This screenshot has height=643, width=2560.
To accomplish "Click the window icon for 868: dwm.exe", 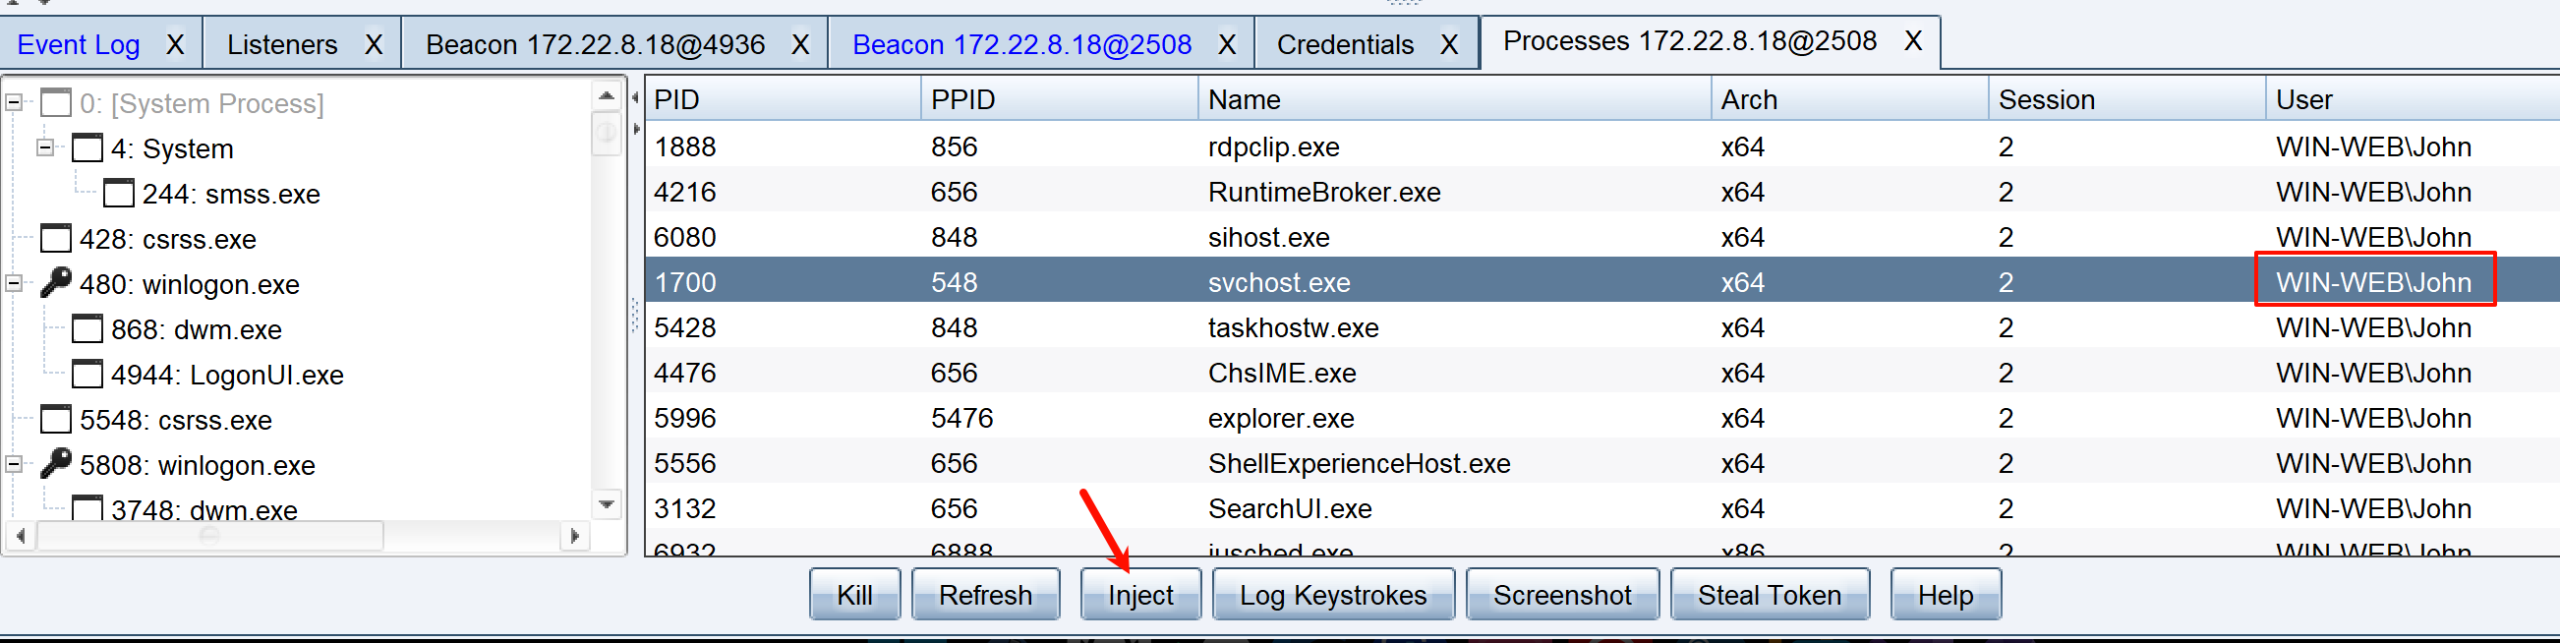I will coord(87,329).
